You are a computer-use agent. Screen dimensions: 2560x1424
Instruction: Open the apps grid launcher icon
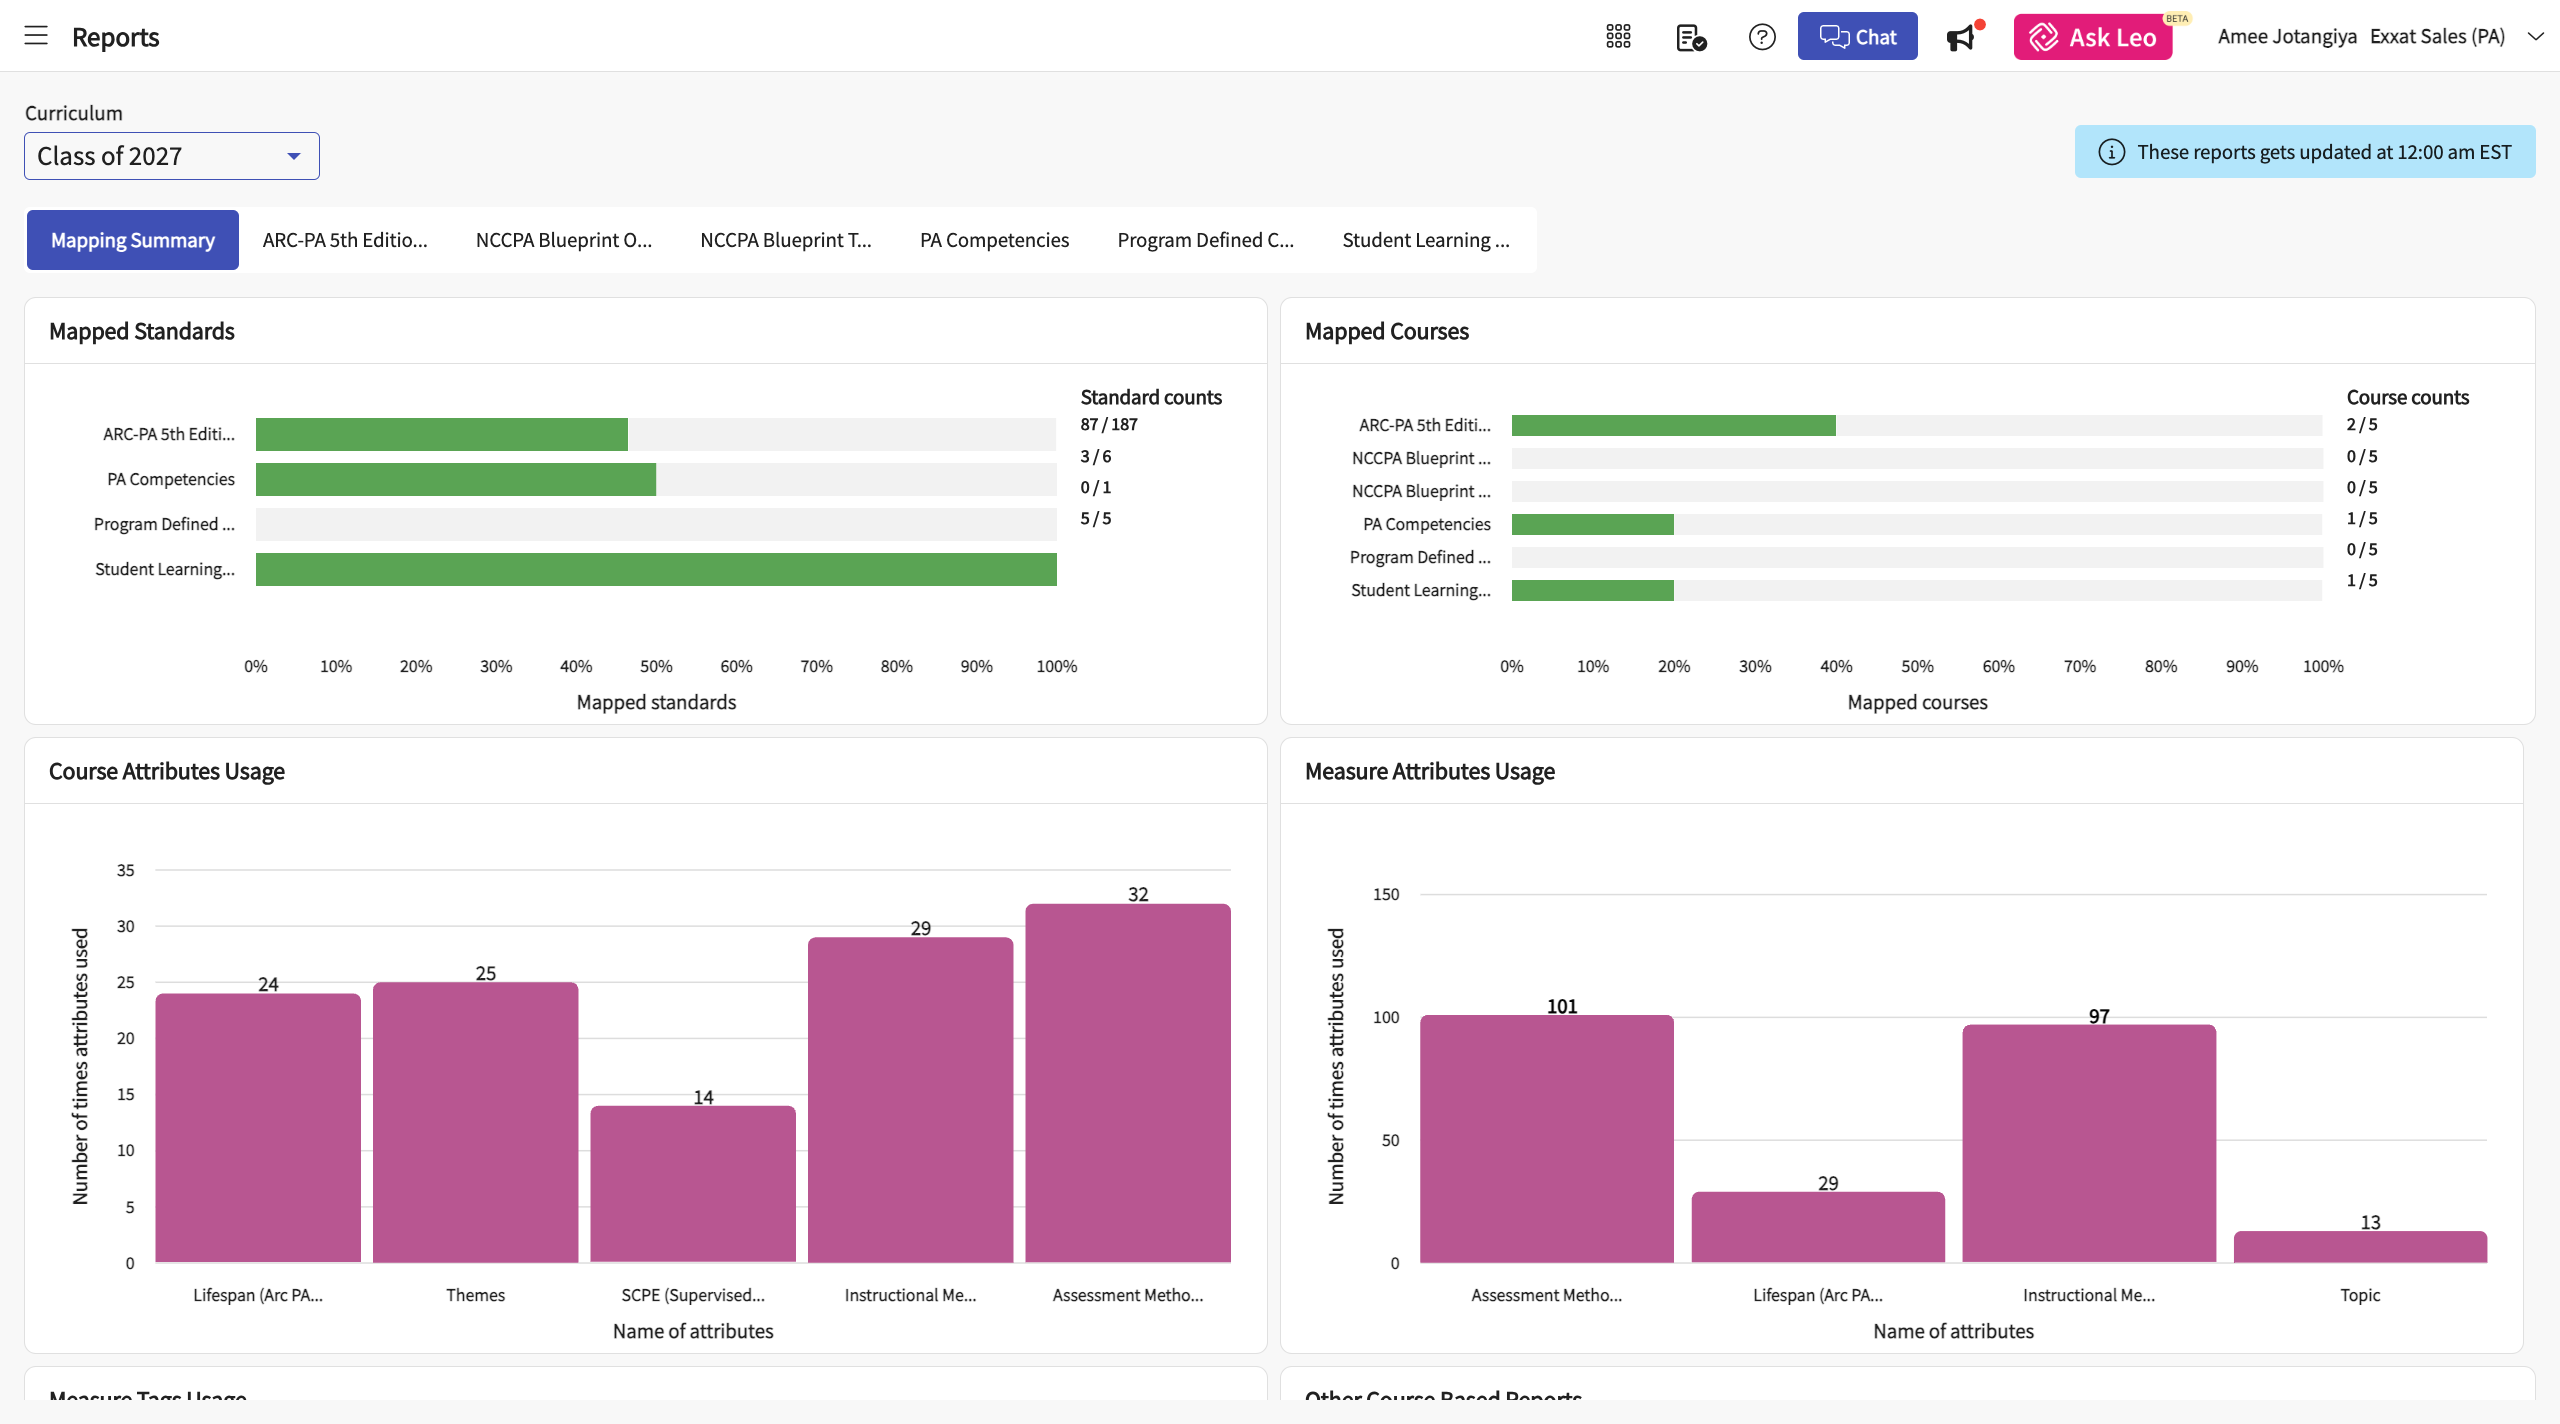click(1618, 37)
